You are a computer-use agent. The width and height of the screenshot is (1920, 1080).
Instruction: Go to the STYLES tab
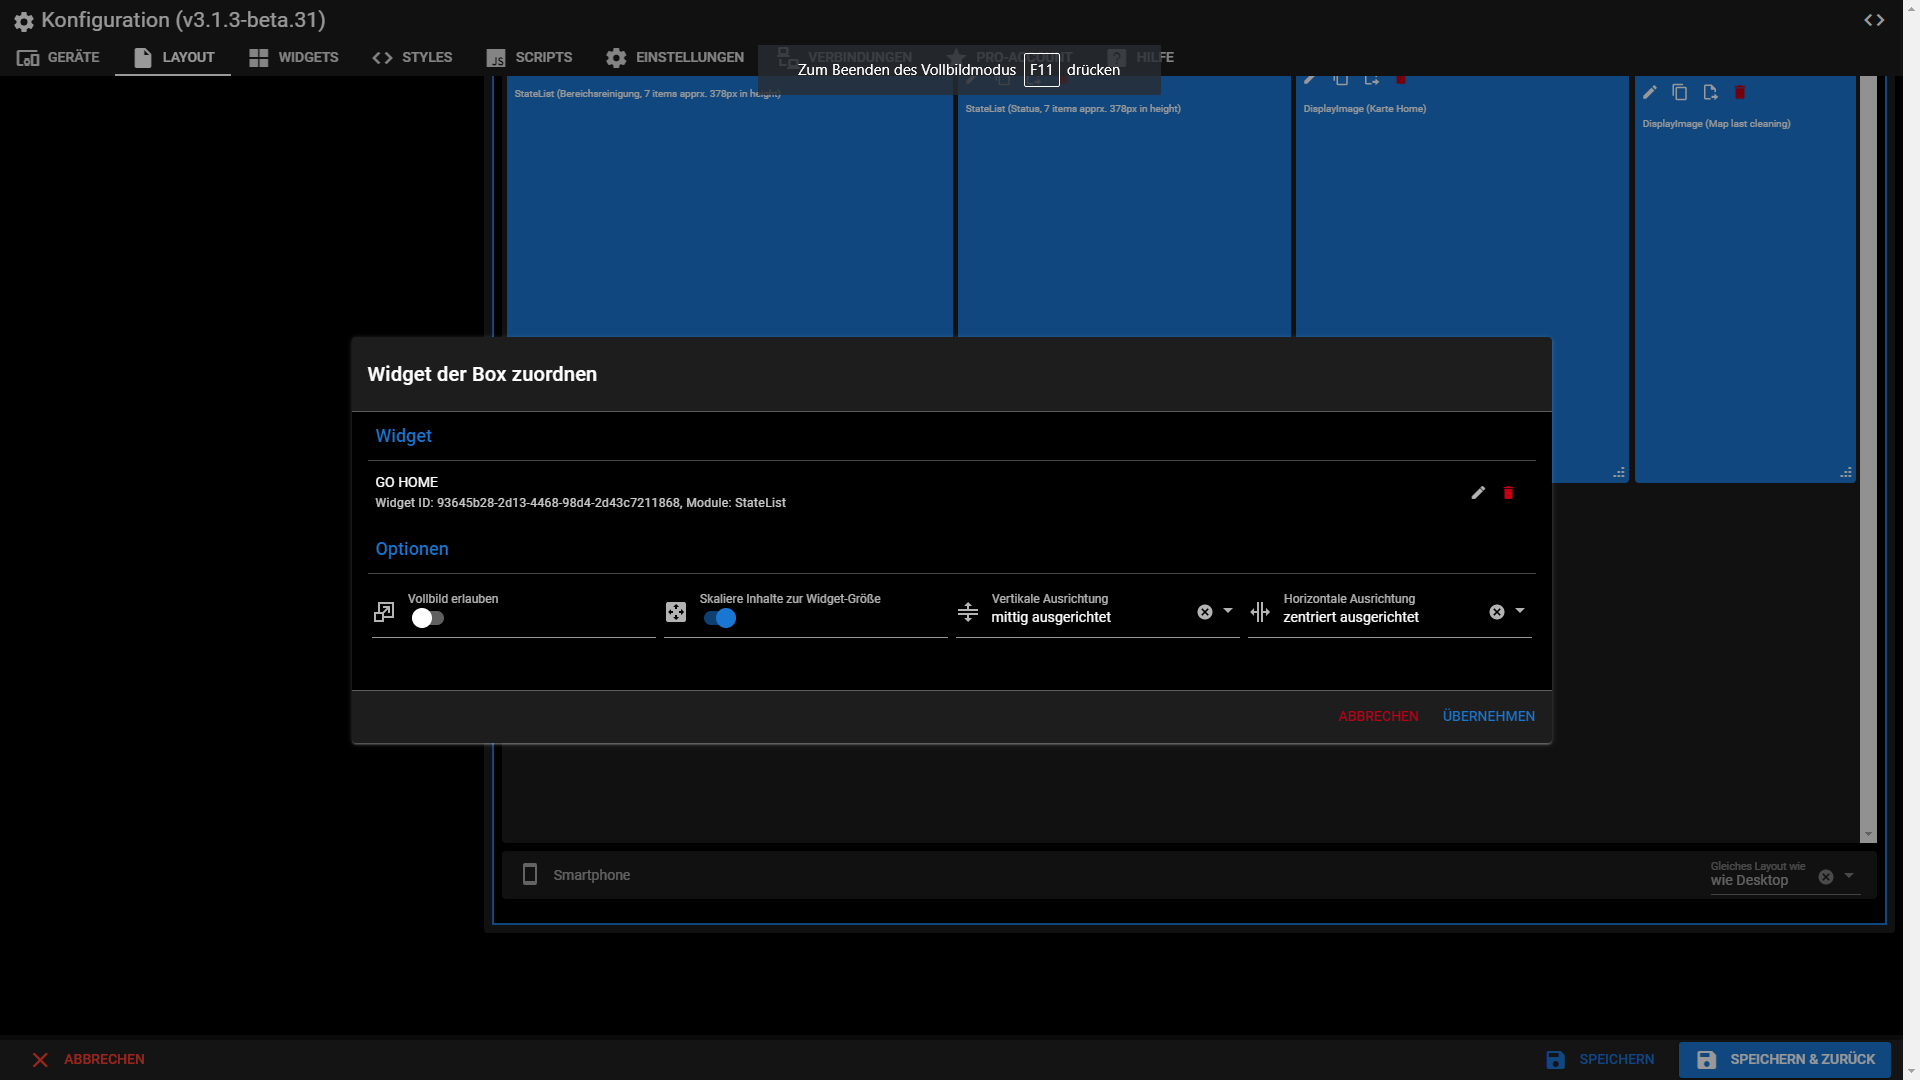tap(412, 57)
